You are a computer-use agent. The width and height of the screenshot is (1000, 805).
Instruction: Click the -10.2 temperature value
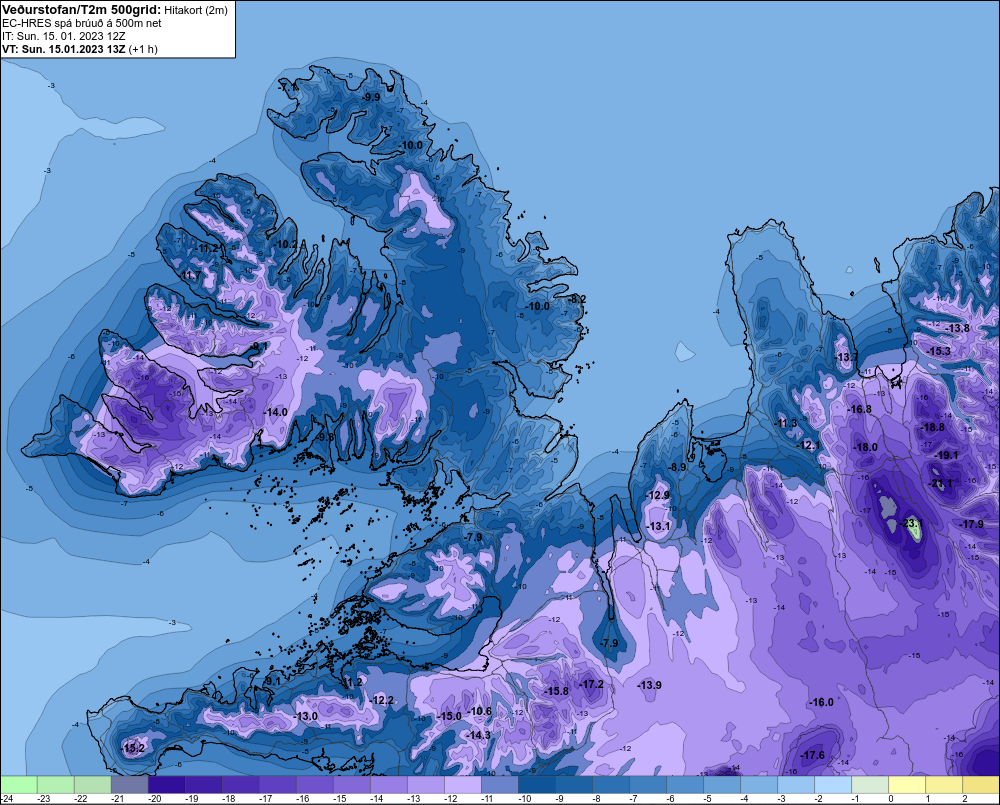[286, 244]
